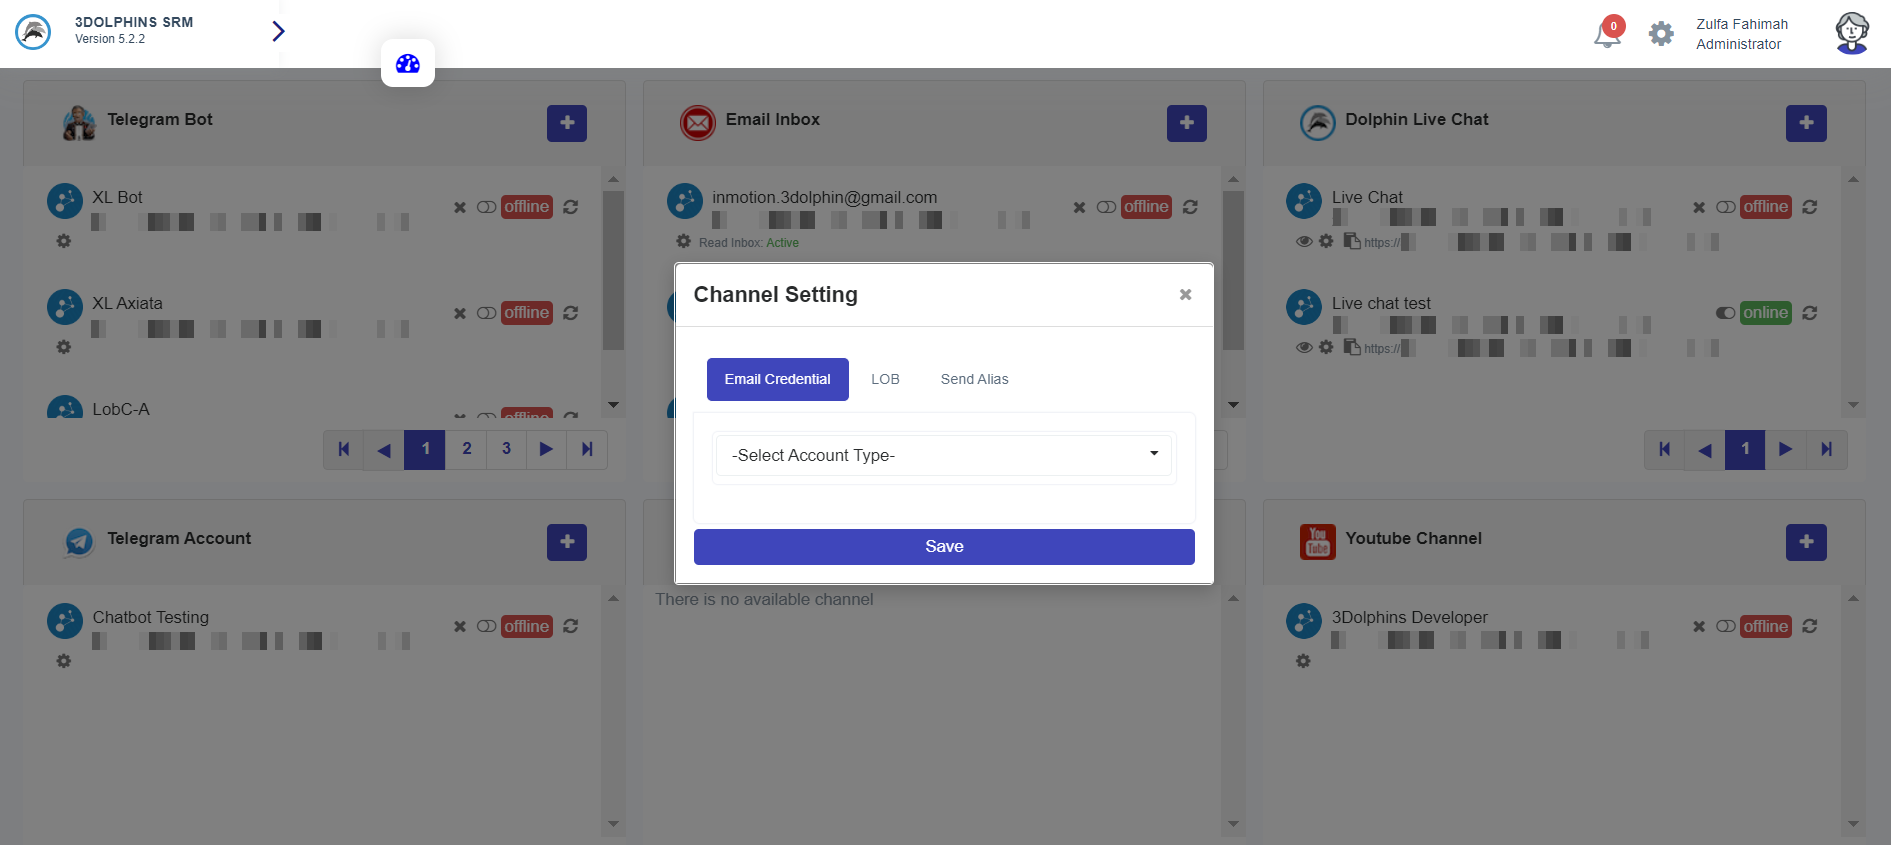This screenshot has width=1891, height=845.
Task: Open Zulfa Fahimah user avatar
Action: click(1851, 34)
